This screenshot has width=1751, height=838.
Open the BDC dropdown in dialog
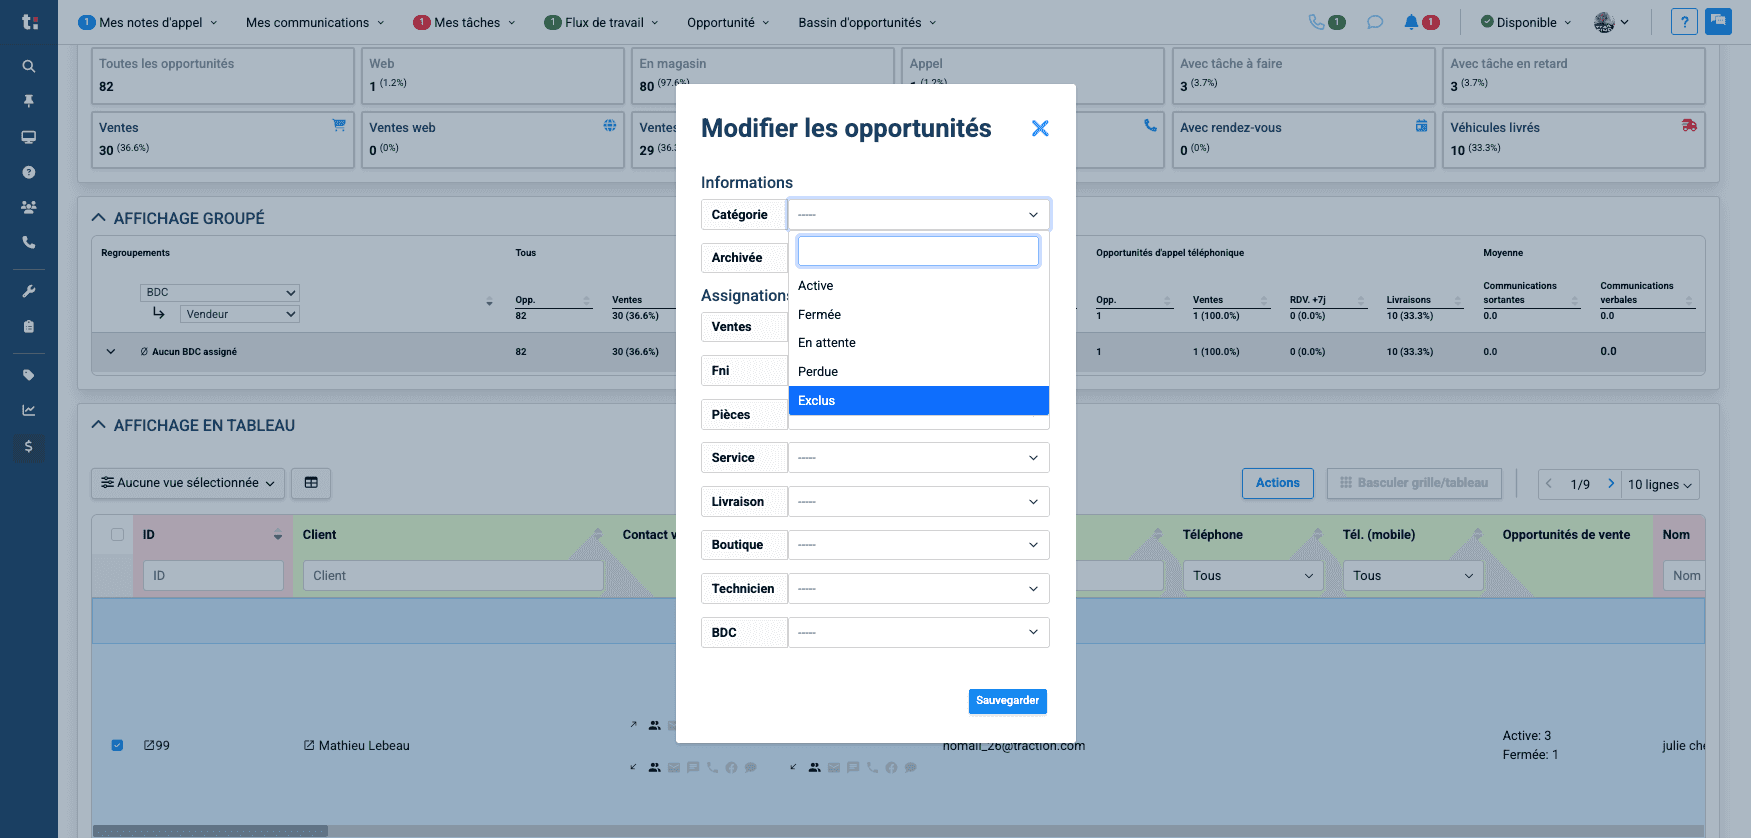pyautogui.click(x=918, y=633)
